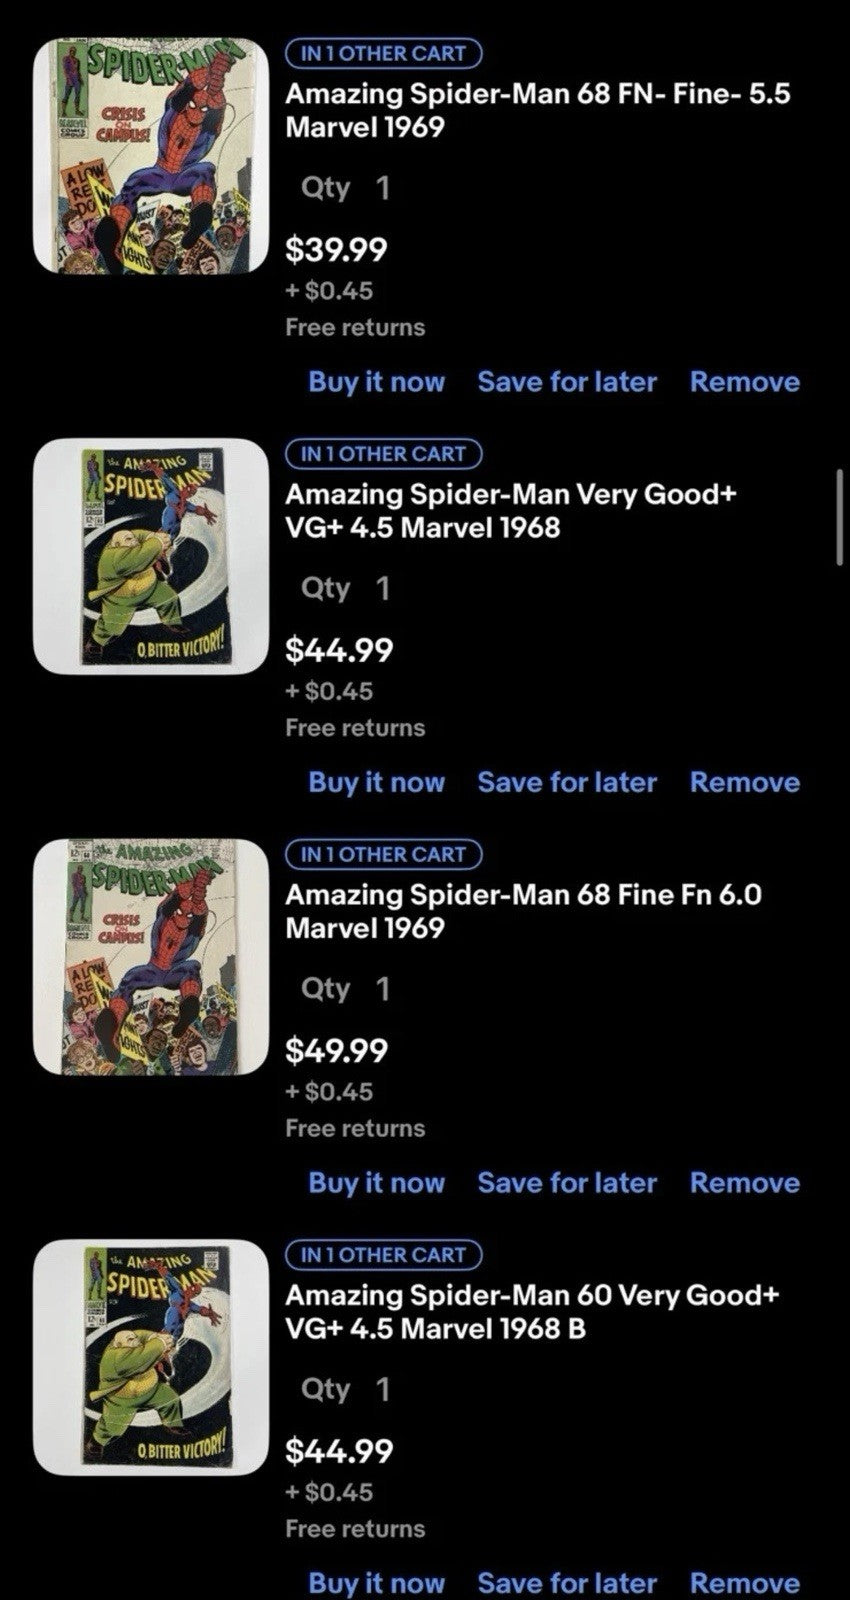Open the Spider-Man 60 VG+ B thumbnail
Screen dimensions: 850x1600
(x=151, y=1357)
